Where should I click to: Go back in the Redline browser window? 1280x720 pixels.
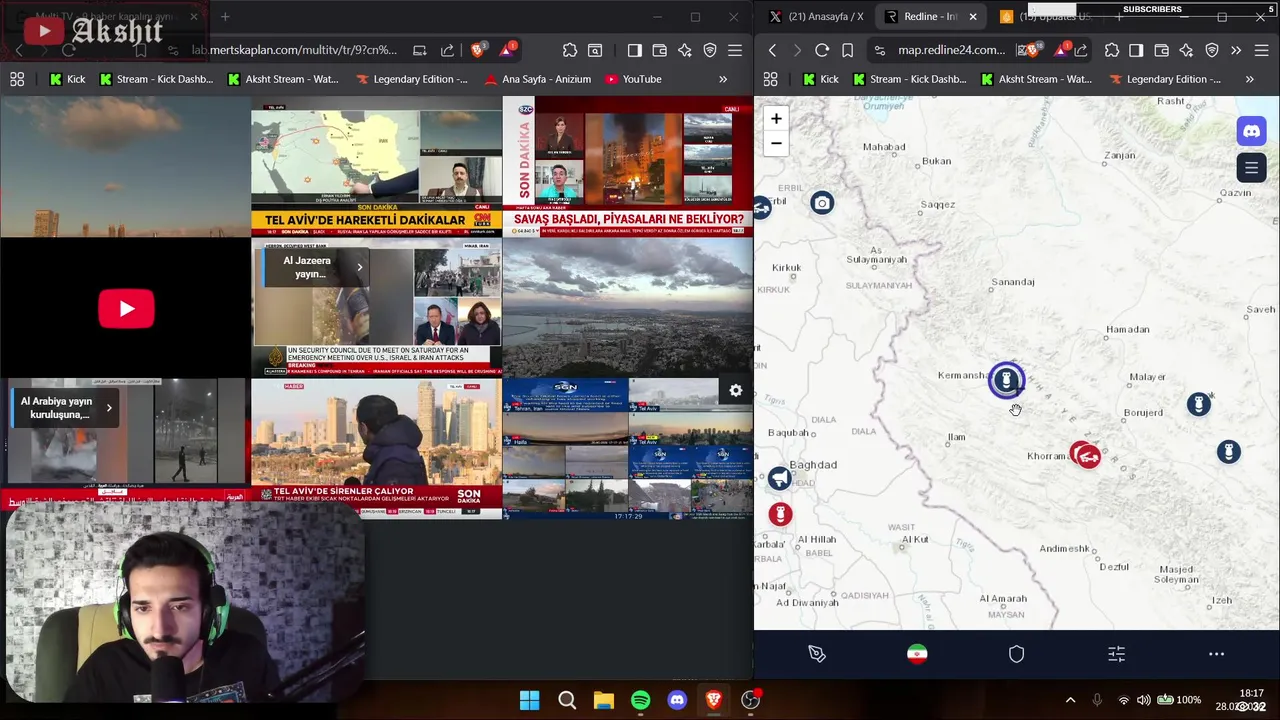coord(772,50)
